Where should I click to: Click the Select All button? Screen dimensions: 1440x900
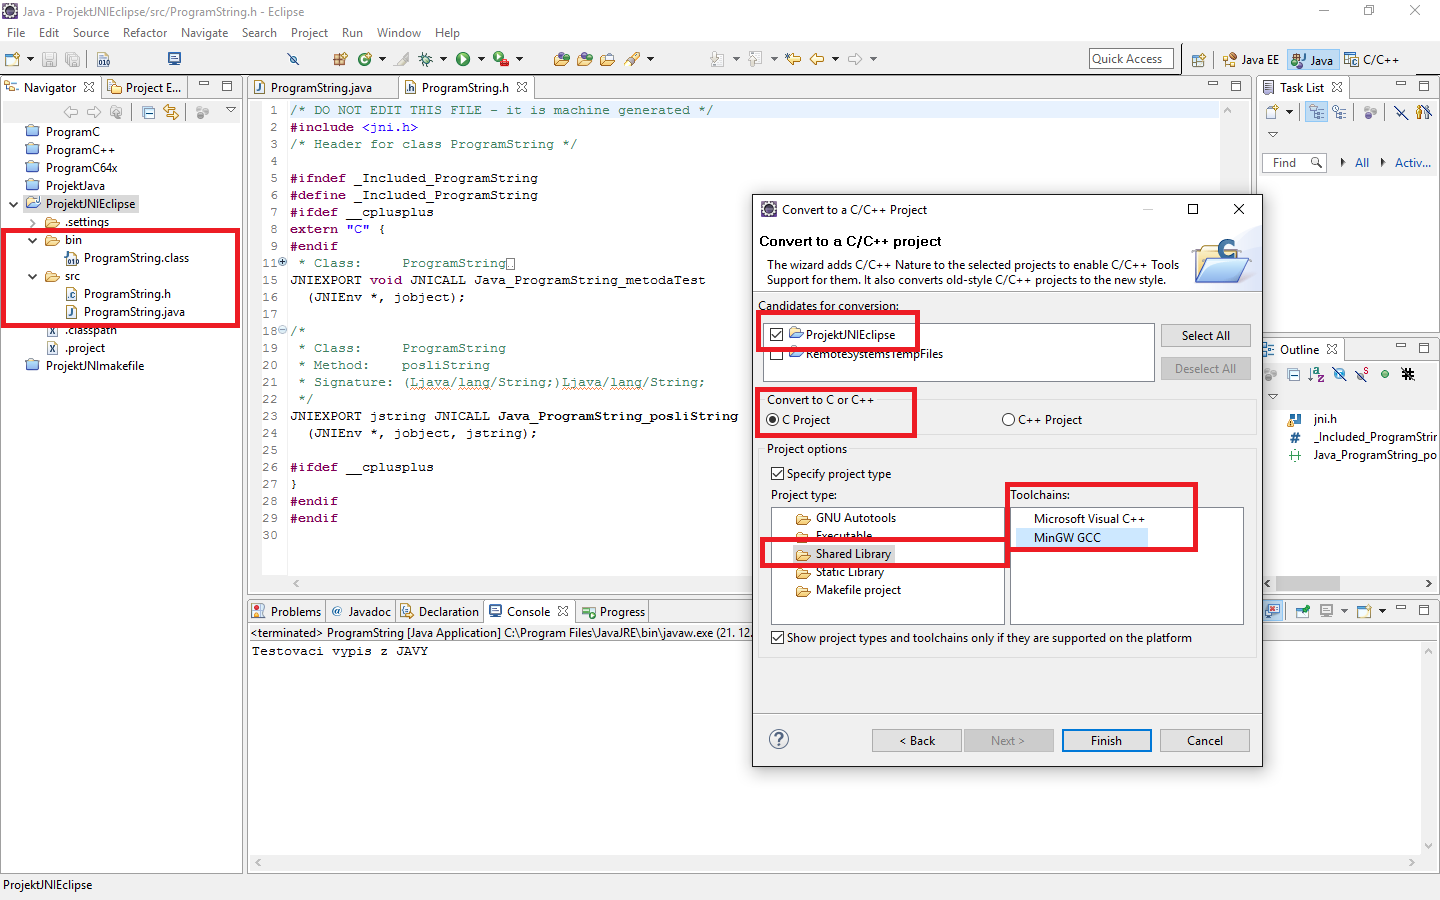pyautogui.click(x=1205, y=335)
